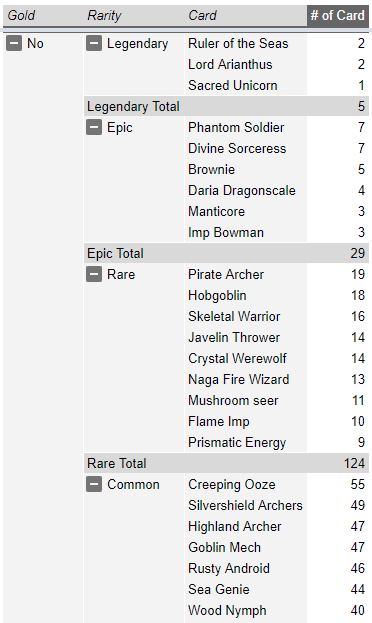Sort by '# of Card' column header
Screen dimensions: 372x623
click(337, 15)
